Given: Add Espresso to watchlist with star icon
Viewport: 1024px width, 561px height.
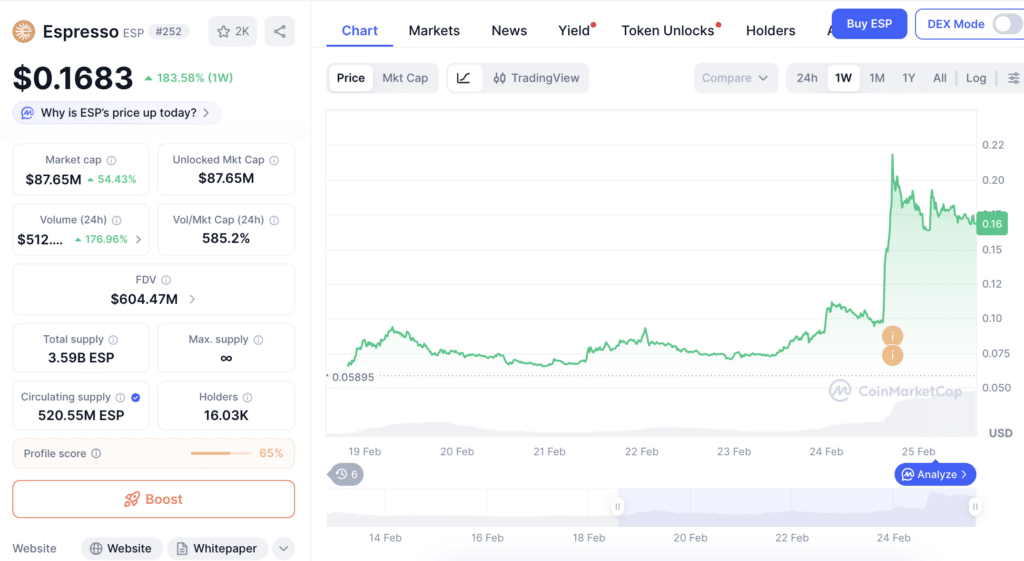Looking at the screenshot, I should [x=232, y=31].
